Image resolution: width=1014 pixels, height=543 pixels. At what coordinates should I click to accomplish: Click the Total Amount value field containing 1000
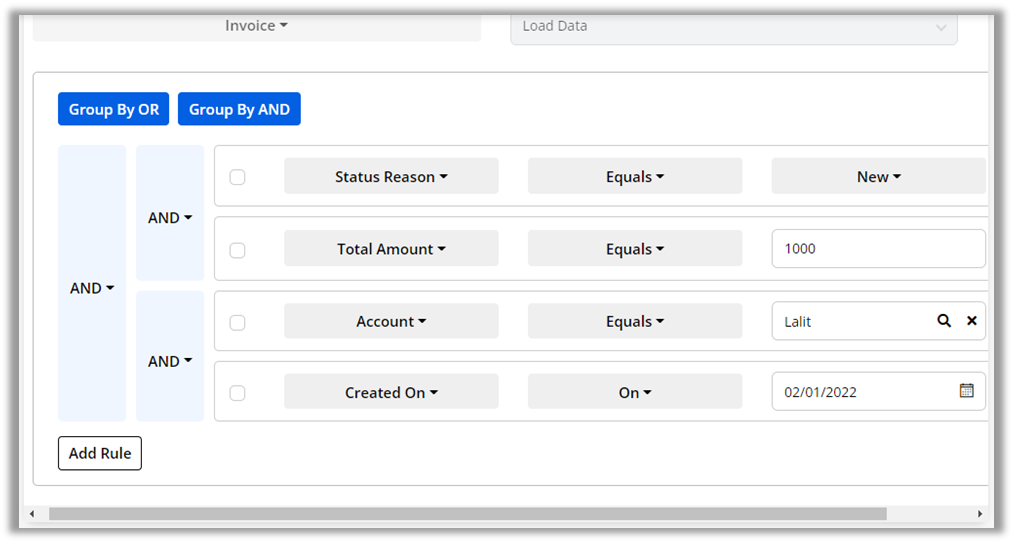[x=878, y=249]
